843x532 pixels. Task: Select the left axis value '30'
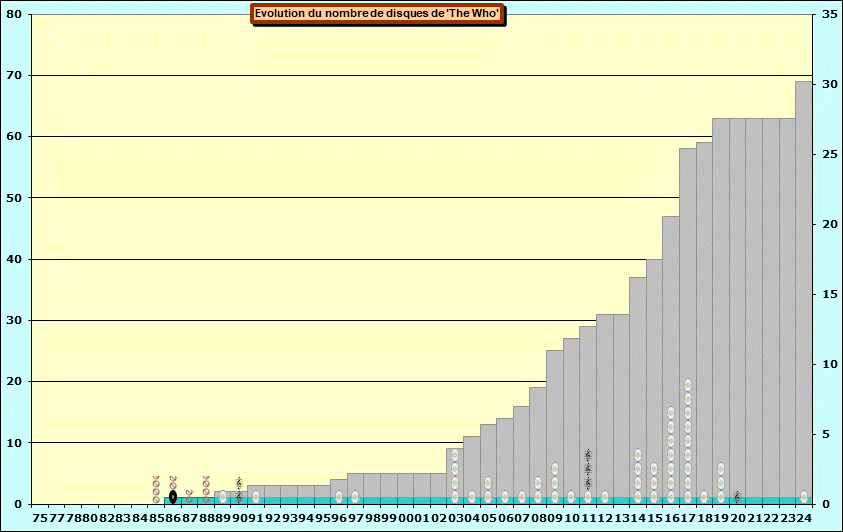point(15,320)
